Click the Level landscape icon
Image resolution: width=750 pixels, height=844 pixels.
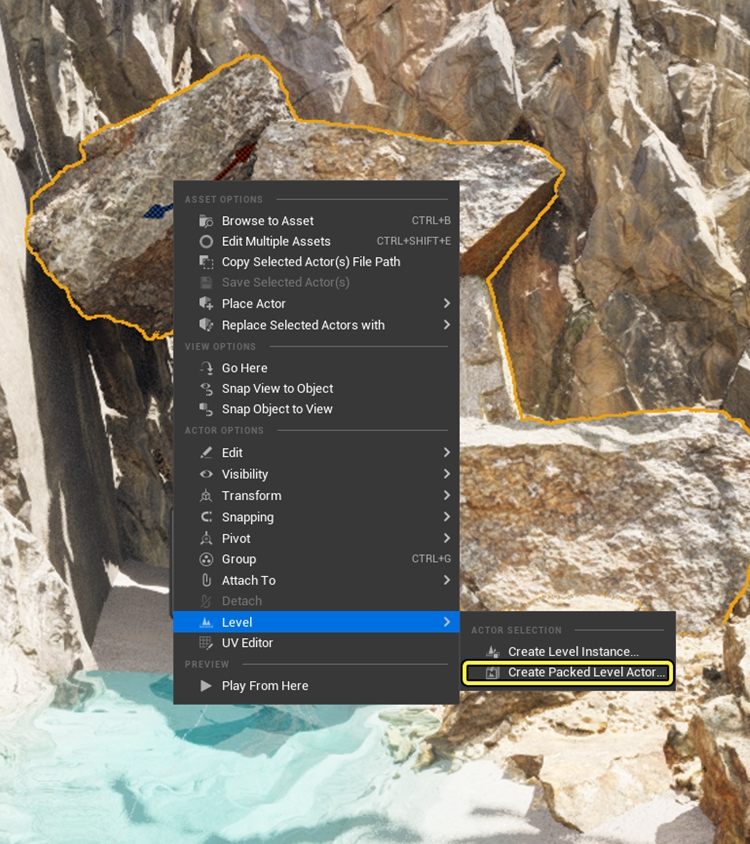[x=206, y=622]
